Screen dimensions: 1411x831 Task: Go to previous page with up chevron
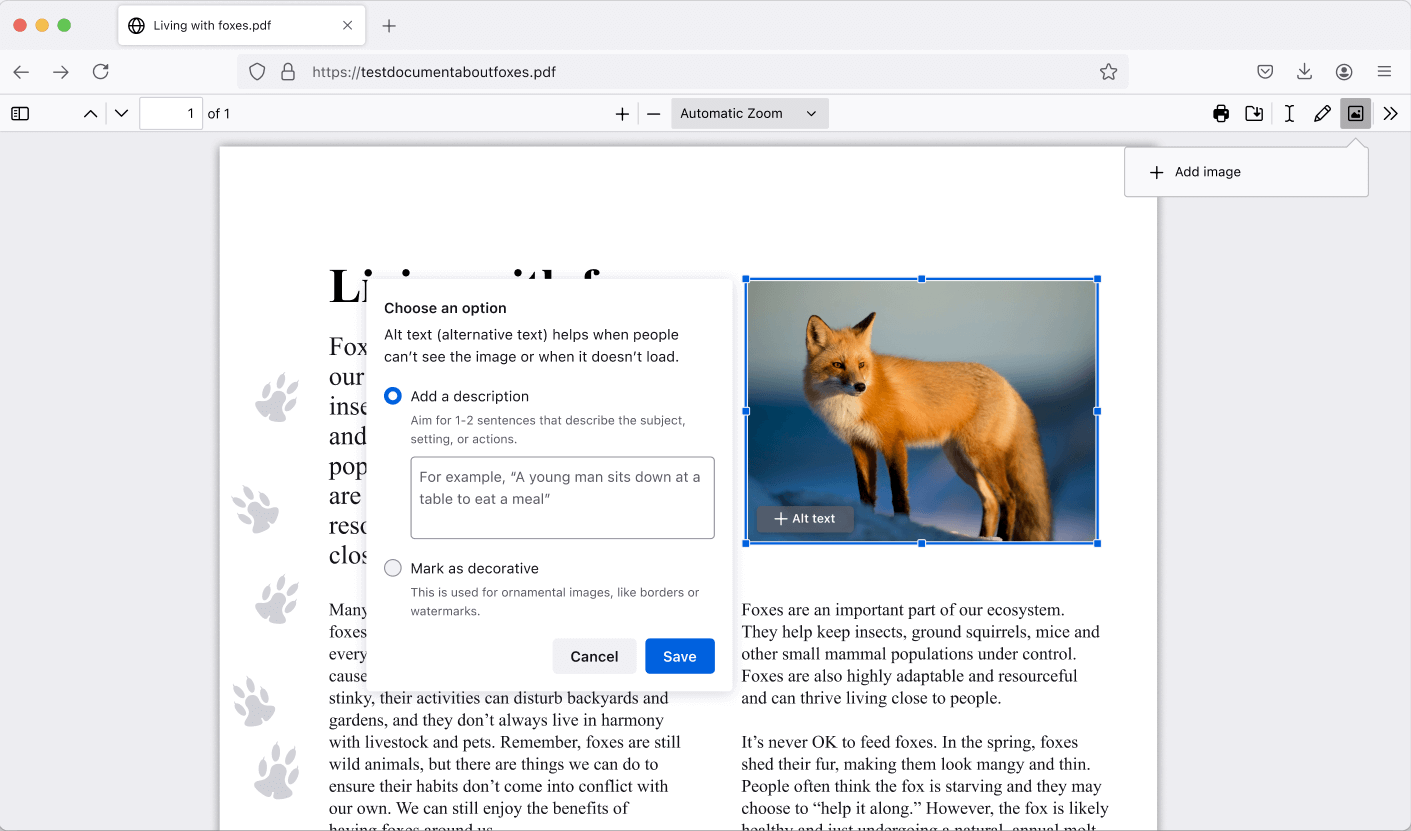90,113
